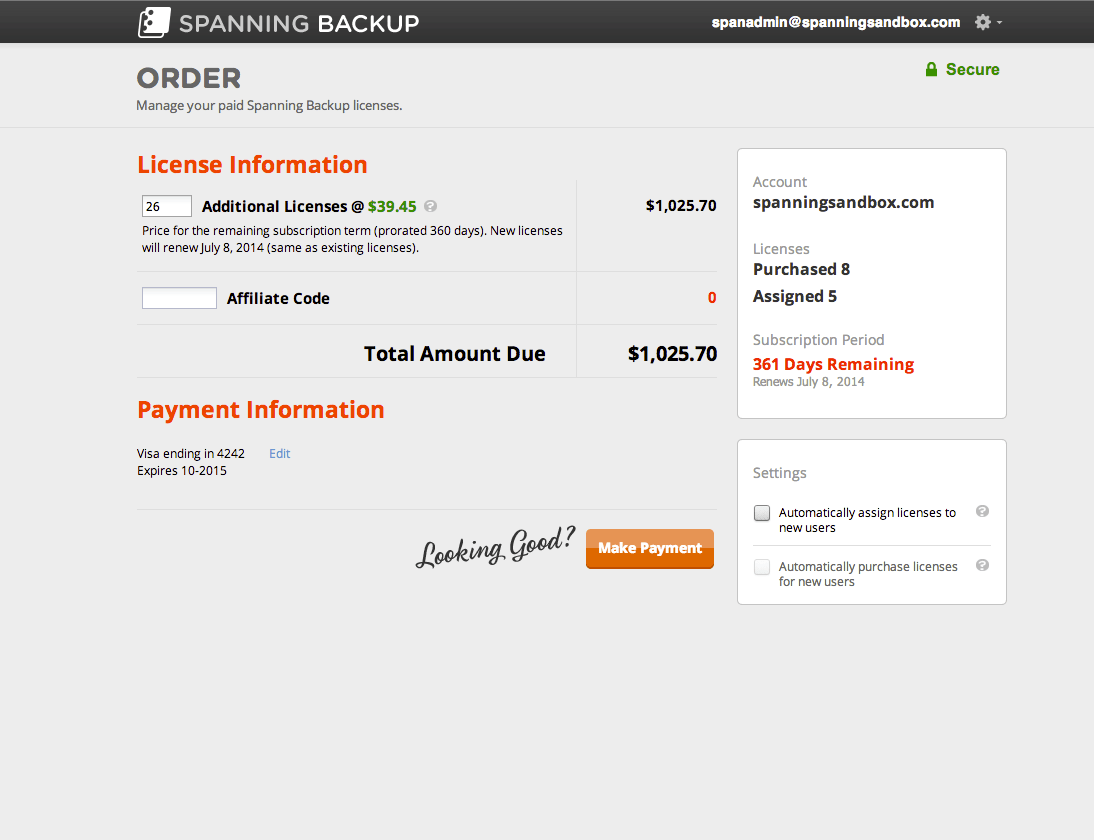The image size is (1094, 840).
Task: Click Visa ending in 4242 text
Action: click(190, 453)
